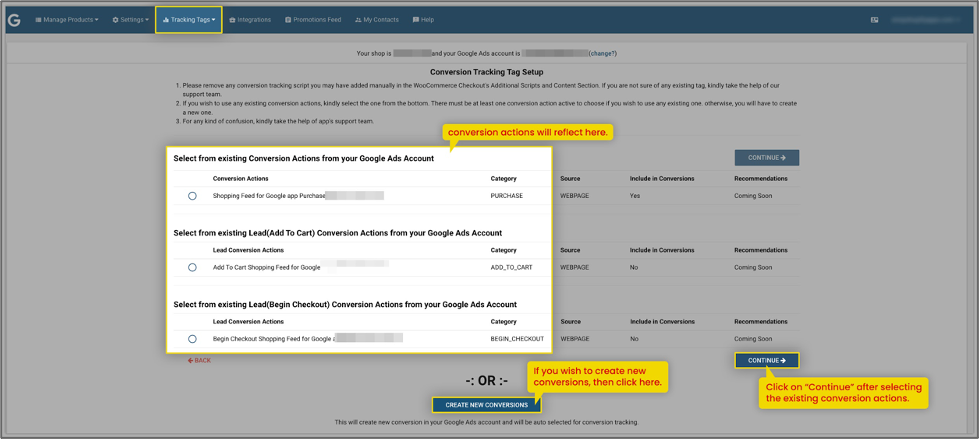Click the blurred account email in the navbar
This screenshot has width=979, height=439.
tap(926, 20)
